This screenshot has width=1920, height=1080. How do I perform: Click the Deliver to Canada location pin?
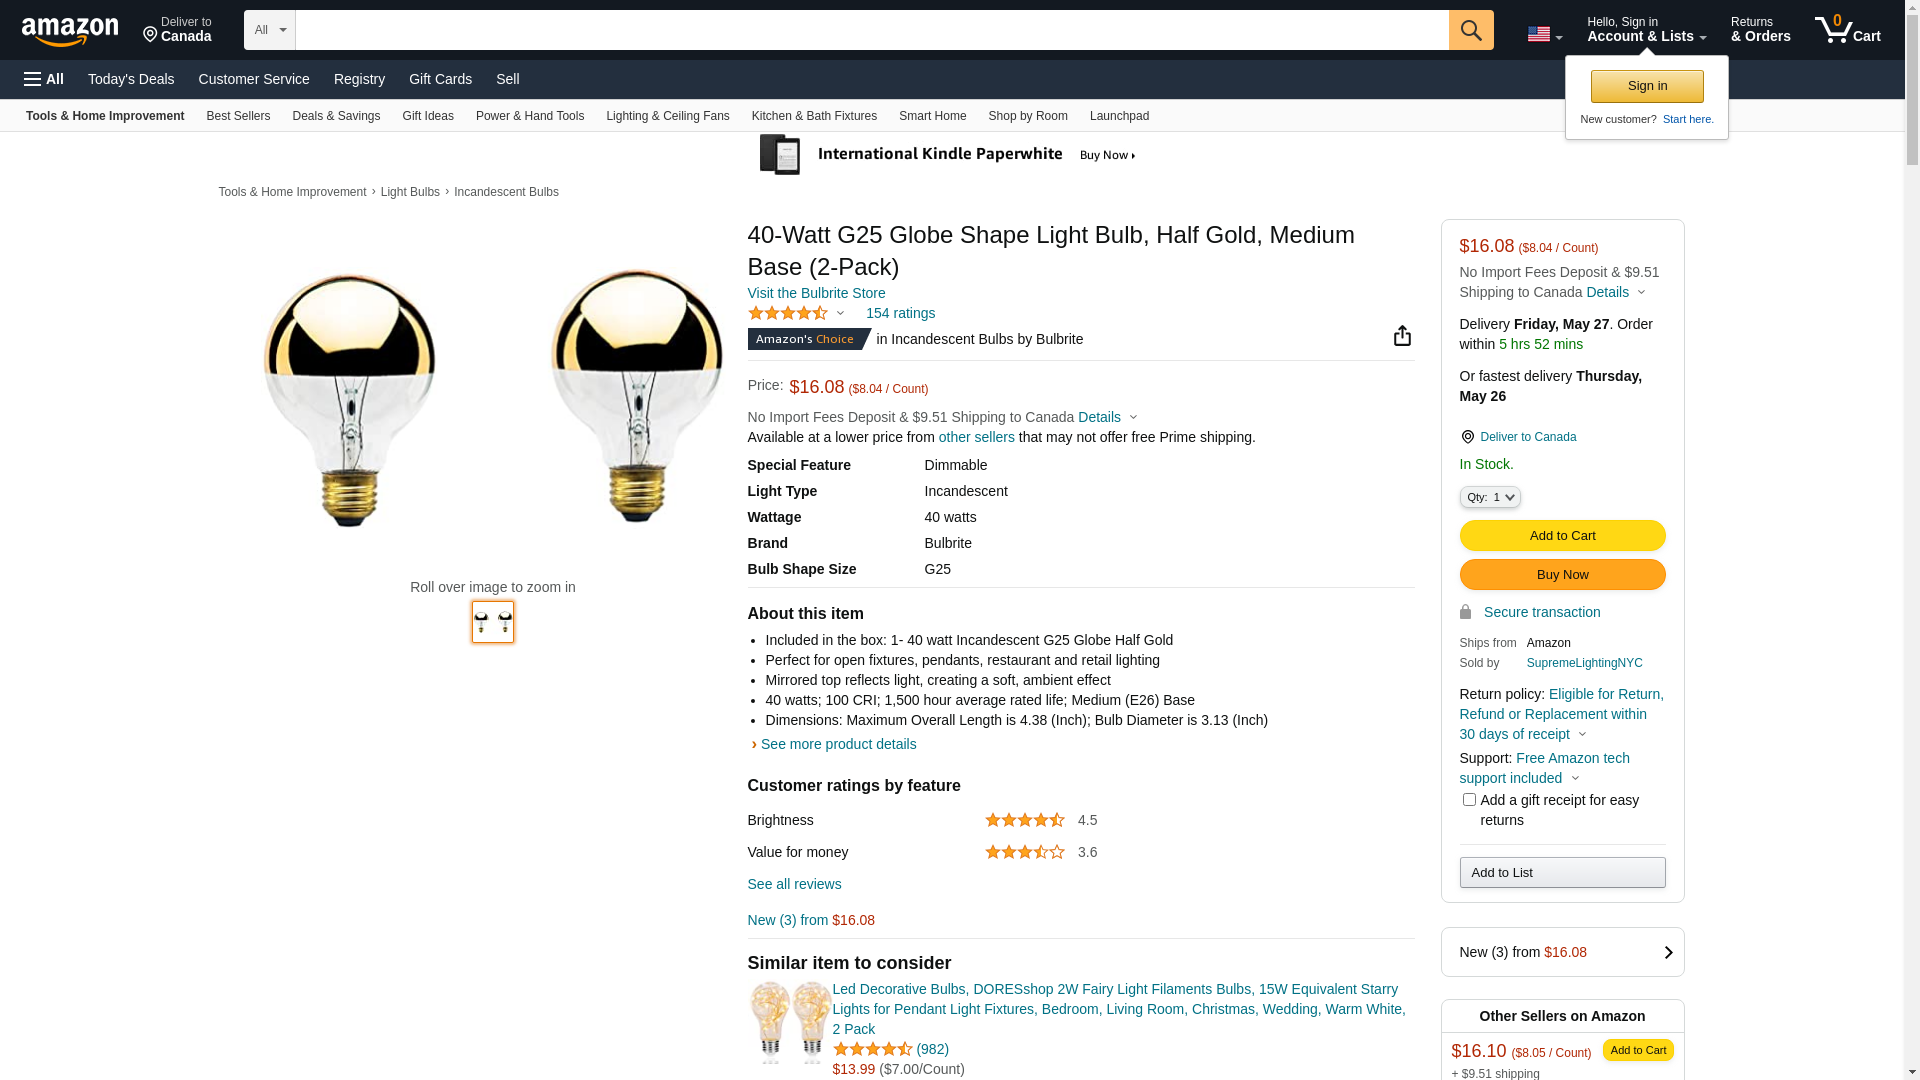pyautogui.click(x=1467, y=437)
